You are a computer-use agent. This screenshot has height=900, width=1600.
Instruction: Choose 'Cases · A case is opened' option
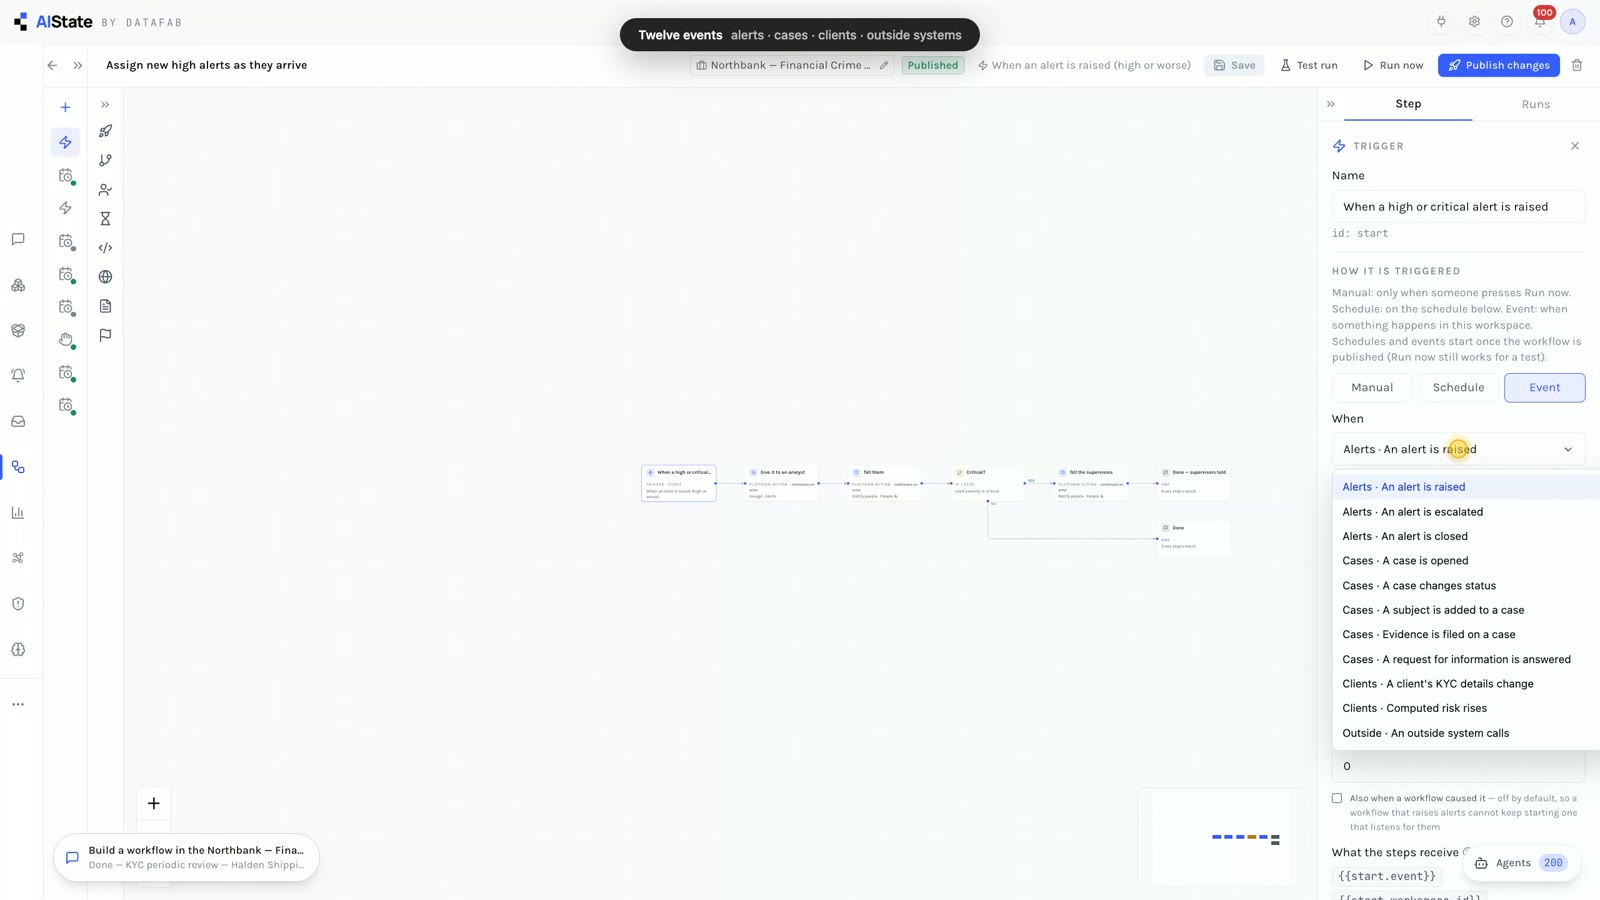1466,561
